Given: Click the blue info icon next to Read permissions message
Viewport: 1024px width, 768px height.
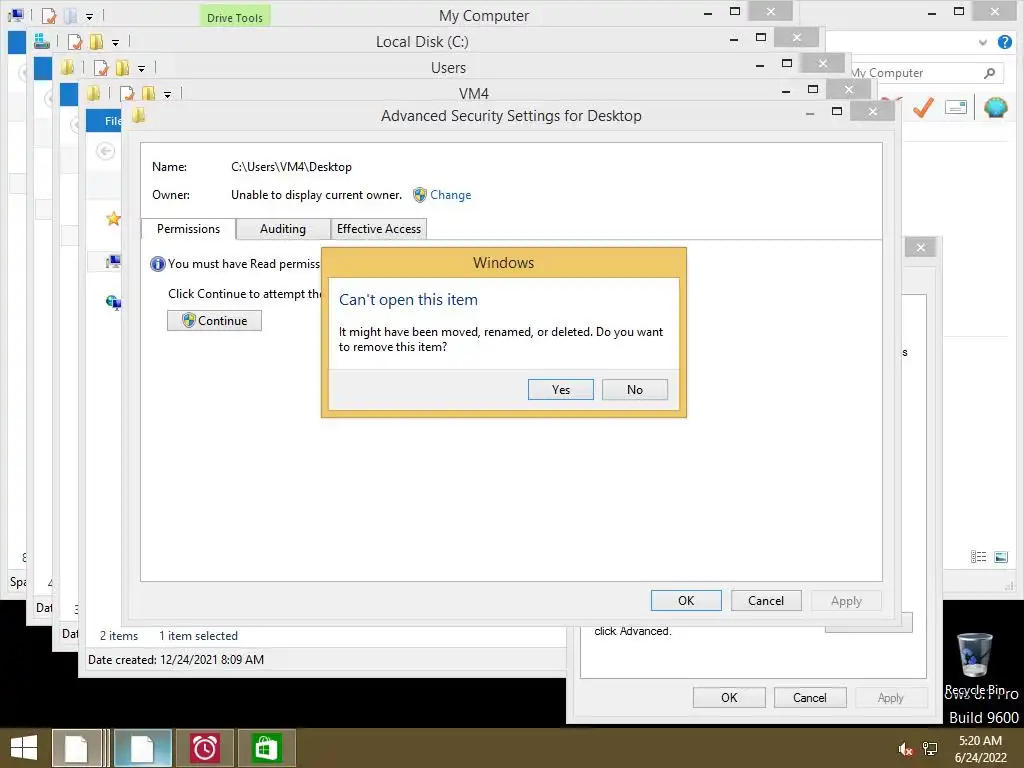Looking at the screenshot, I should (157, 264).
